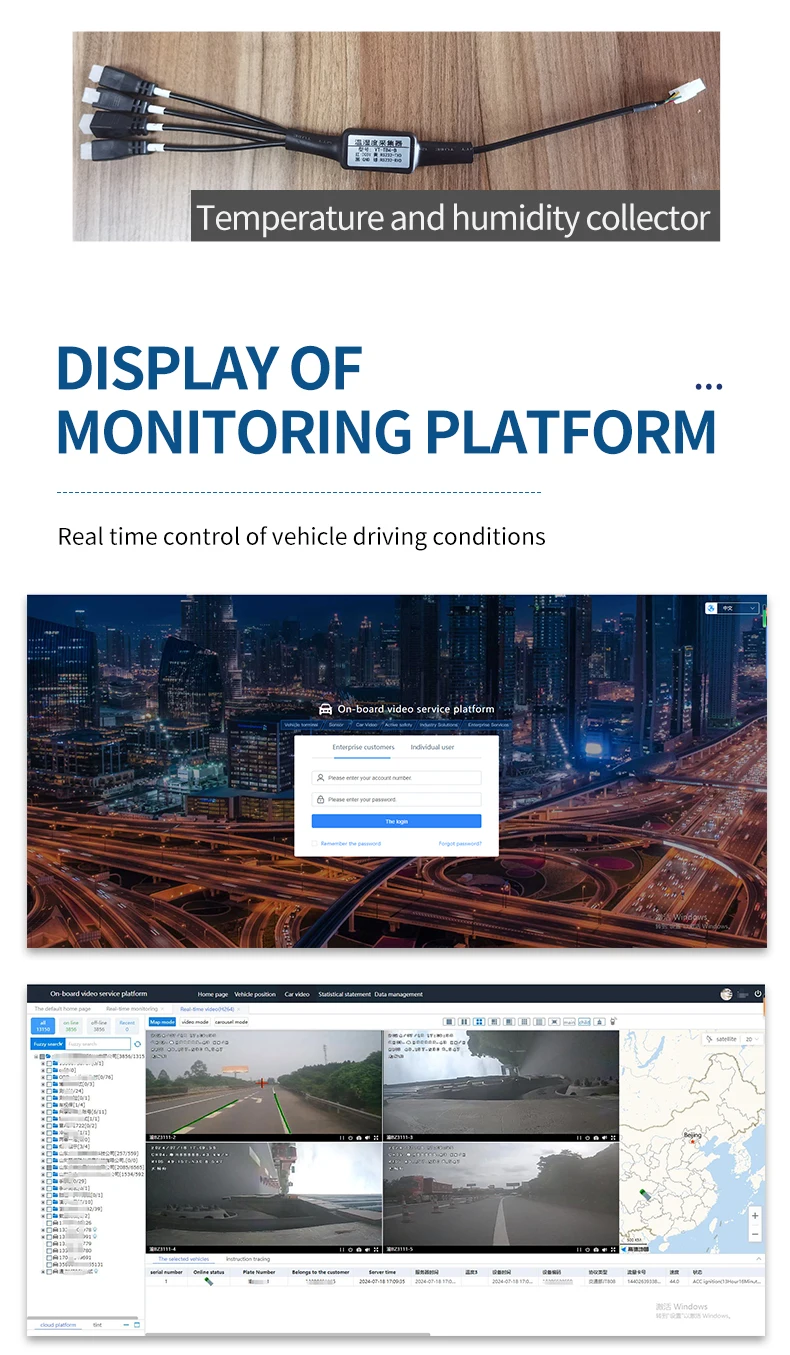Click the full screen layout icon
The height and width of the screenshot is (1355, 790).
pos(554,1022)
